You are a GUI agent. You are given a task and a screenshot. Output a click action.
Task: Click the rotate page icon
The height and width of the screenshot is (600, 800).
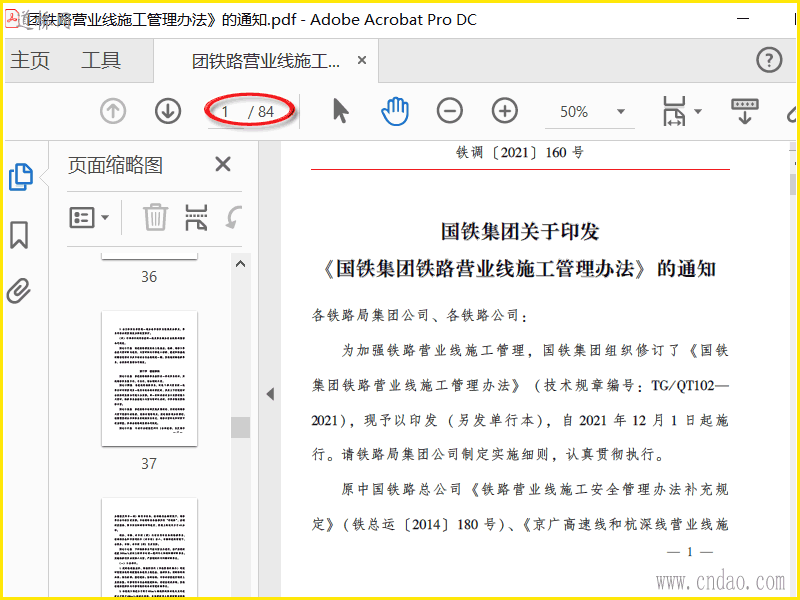(x=234, y=217)
